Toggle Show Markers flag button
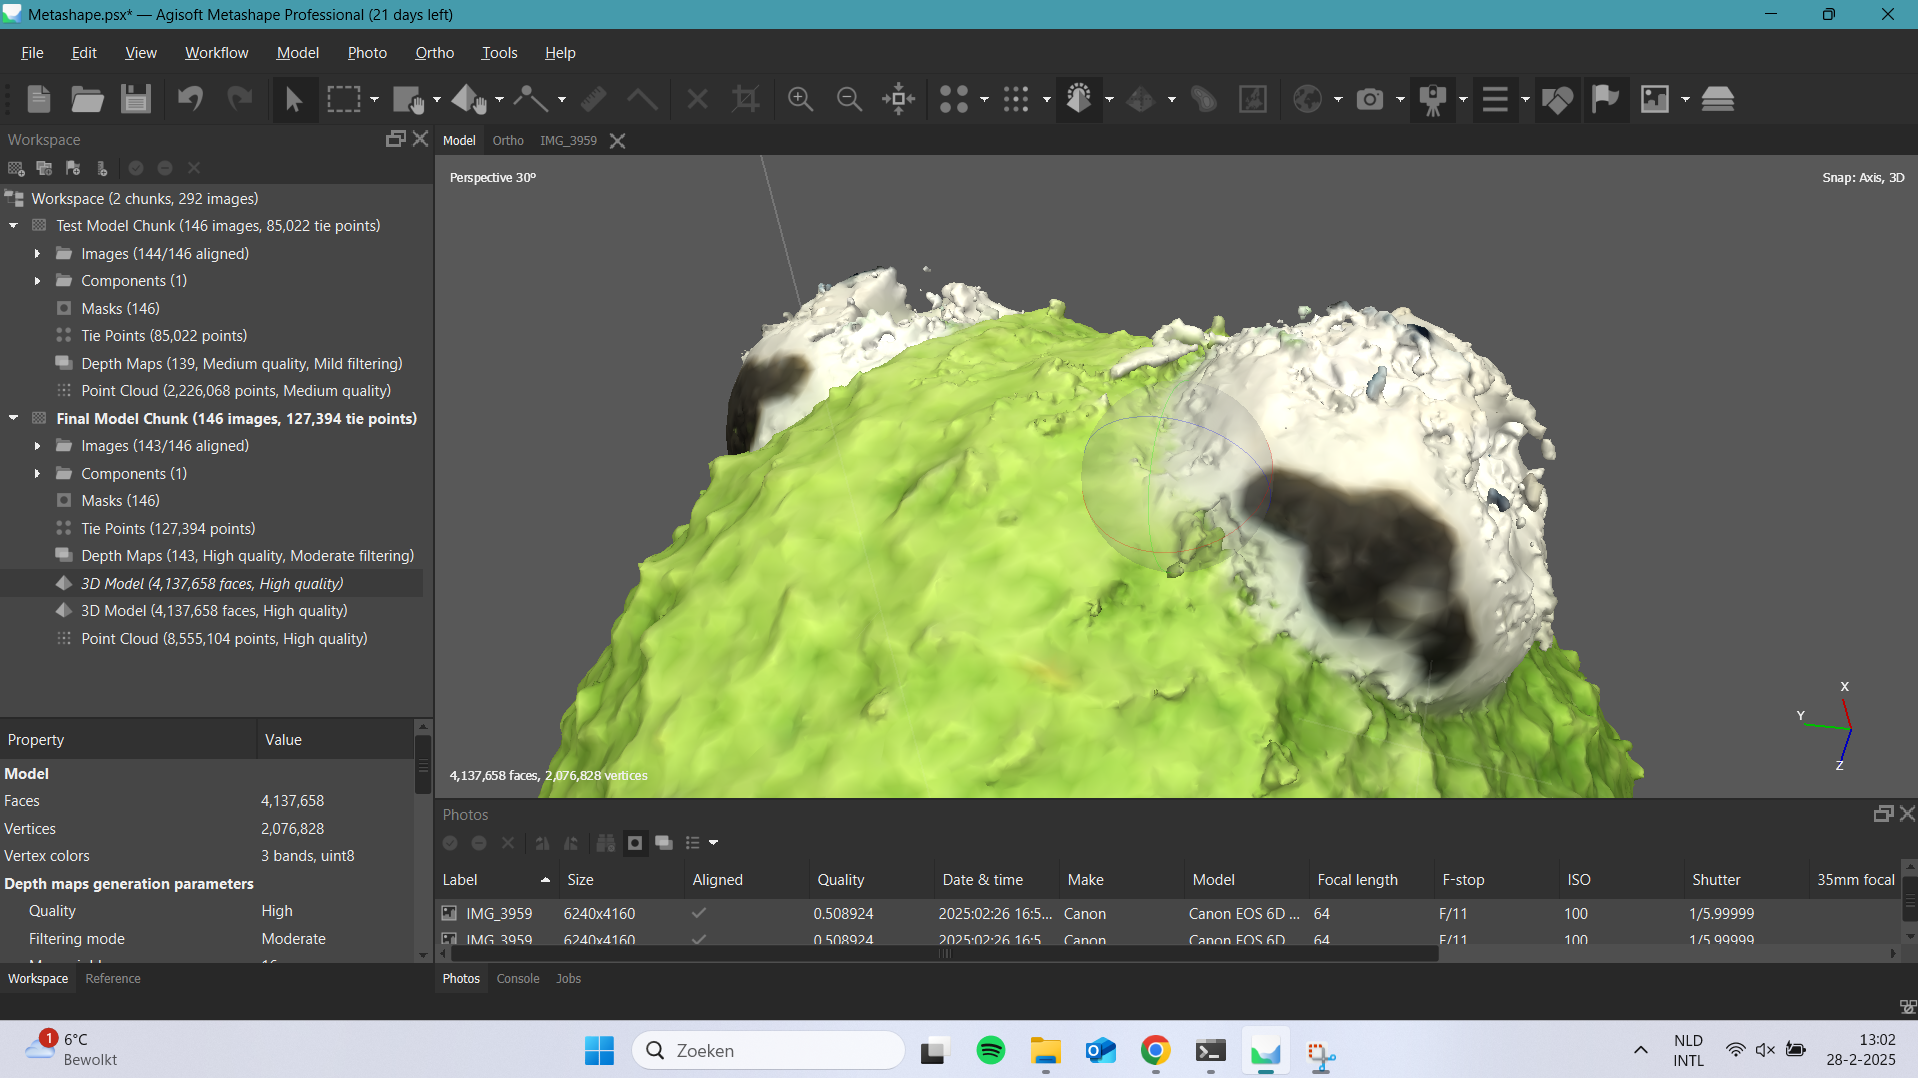The image size is (1918, 1078). [x=1605, y=99]
